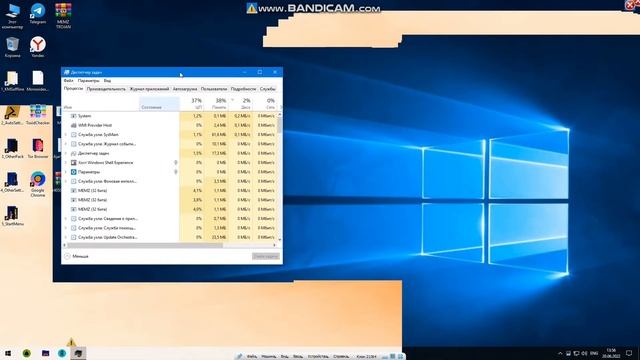Switch to the Журнал приложений tab
Image resolution: width=640 pixels, height=360 pixels.
tap(149, 89)
